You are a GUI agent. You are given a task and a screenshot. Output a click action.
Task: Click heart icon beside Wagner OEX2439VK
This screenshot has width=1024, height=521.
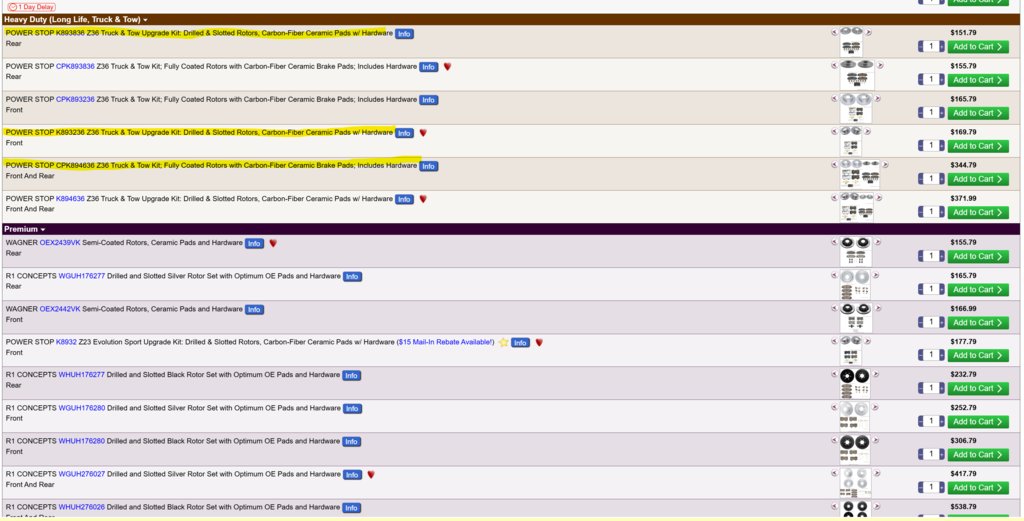[273, 243]
